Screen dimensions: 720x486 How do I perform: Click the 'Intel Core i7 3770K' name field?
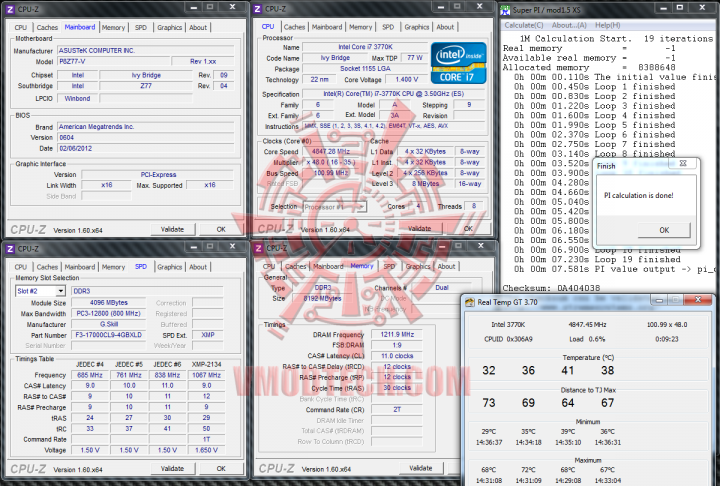pyautogui.click(x=365, y=47)
